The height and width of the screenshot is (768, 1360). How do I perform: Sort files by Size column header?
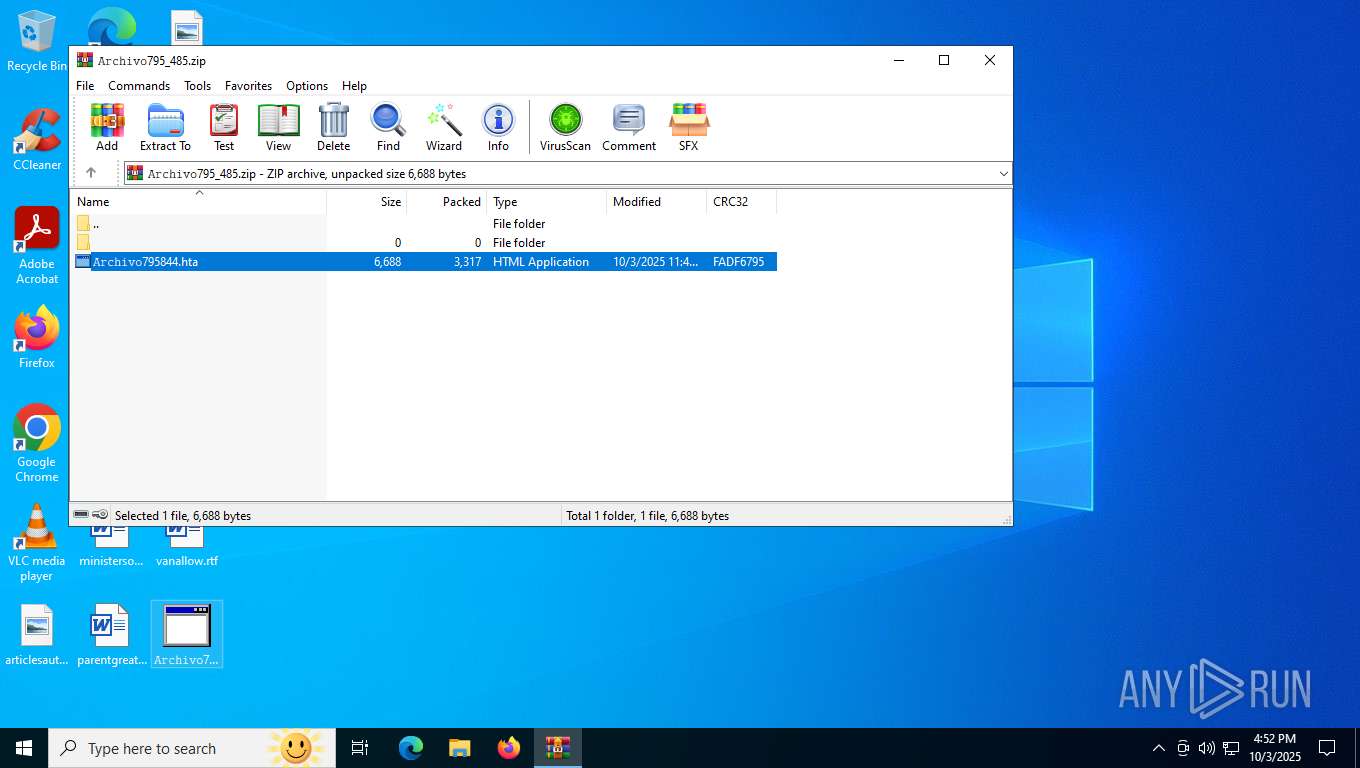click(x=367, y=202)
